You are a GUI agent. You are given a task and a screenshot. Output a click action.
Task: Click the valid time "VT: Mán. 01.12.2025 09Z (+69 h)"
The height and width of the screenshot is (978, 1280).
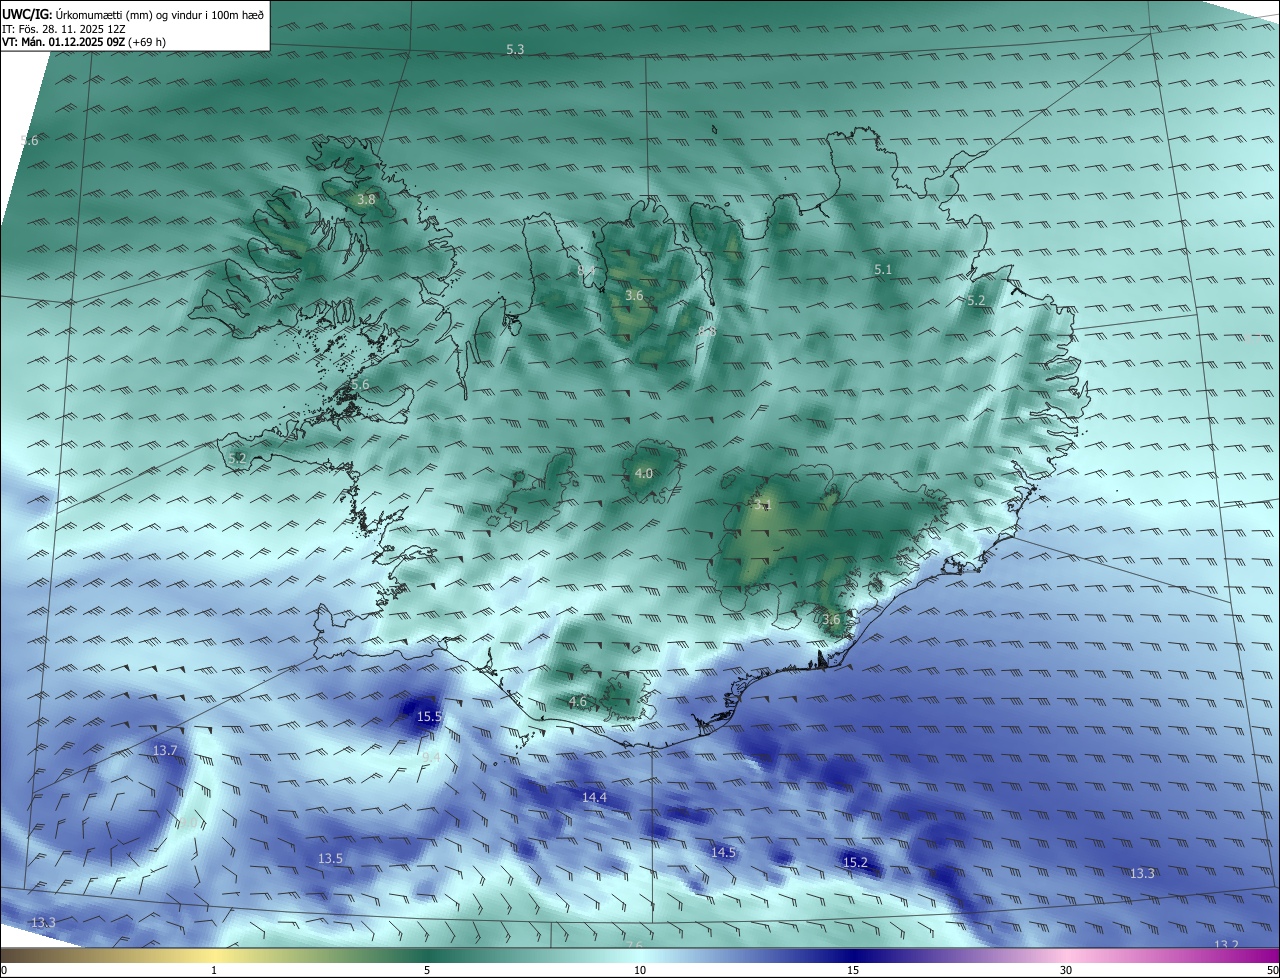click(x=84, y=42)
